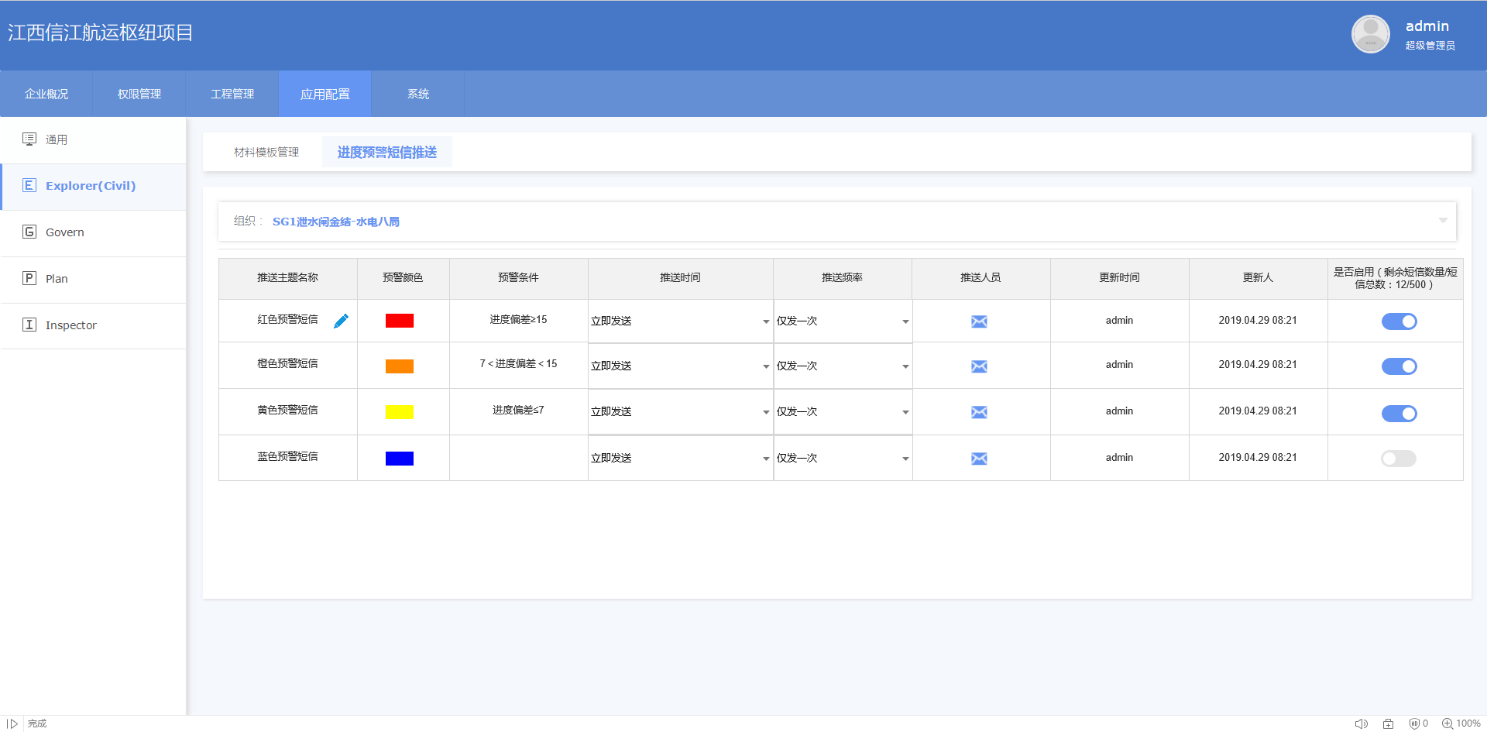Open recipients envelope for 红色预警短信 row

(x=980, y=321)
